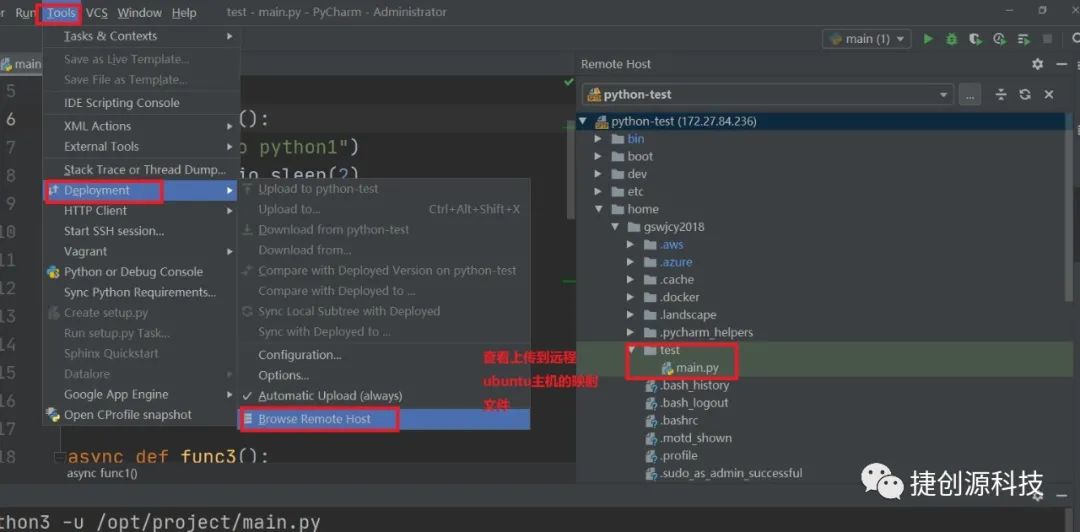The width and height of the screenshot is (1080, 532).
Task: Expand the .aws folder
Action: click(631, 245)
